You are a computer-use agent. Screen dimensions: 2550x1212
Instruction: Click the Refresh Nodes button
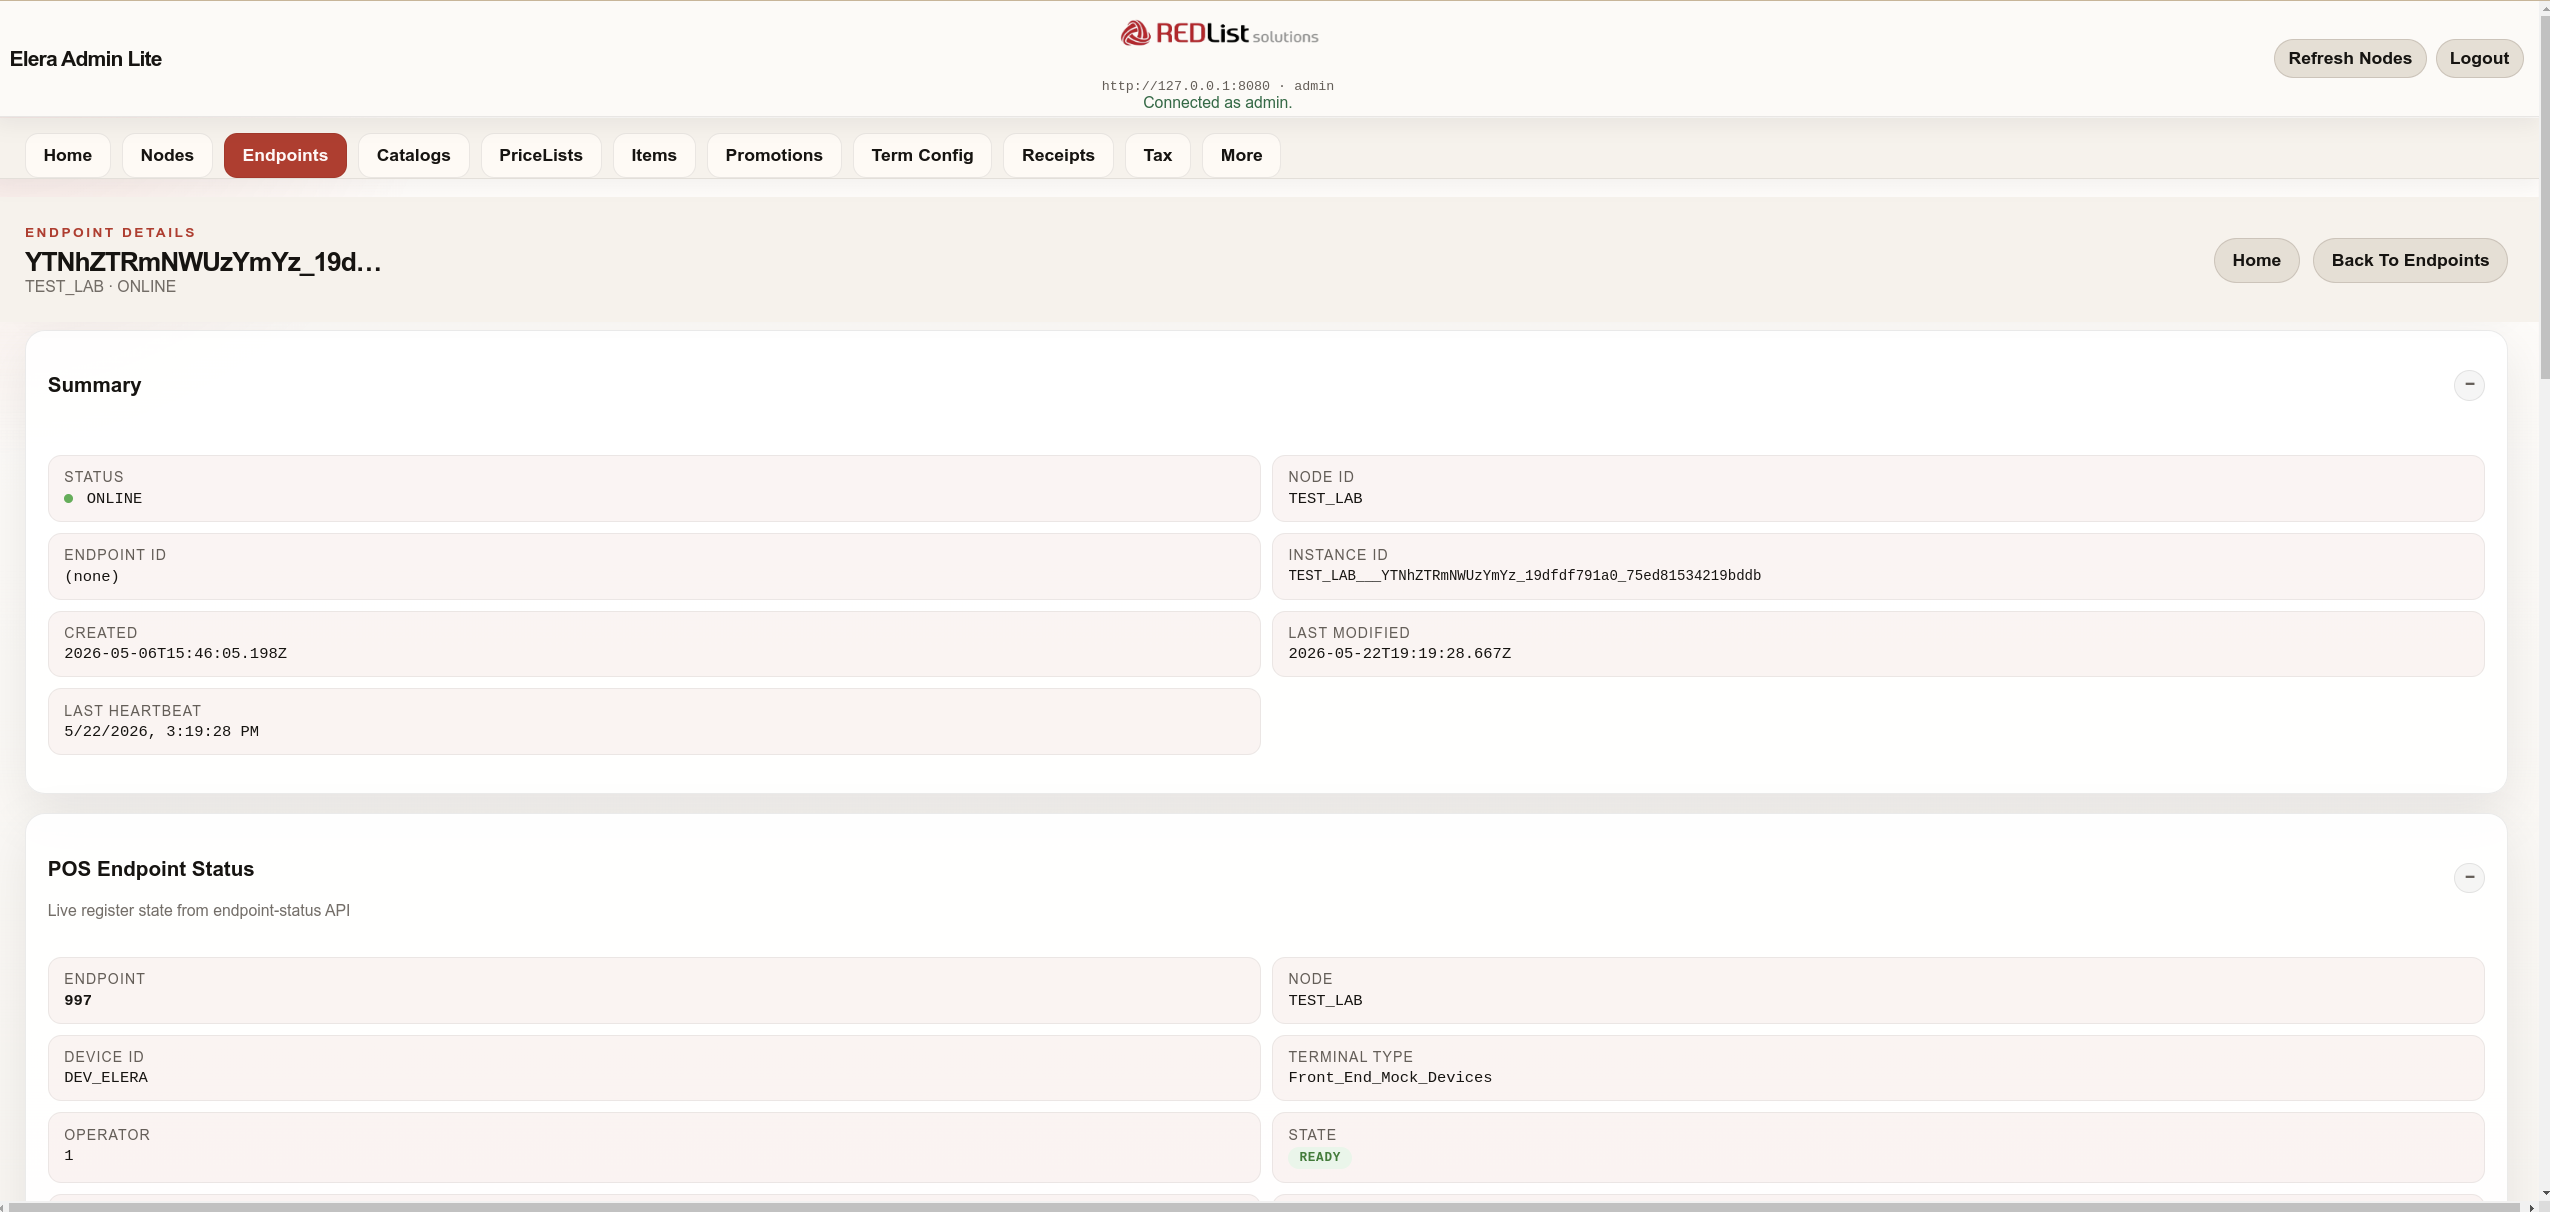click(x=2350, y=58)
